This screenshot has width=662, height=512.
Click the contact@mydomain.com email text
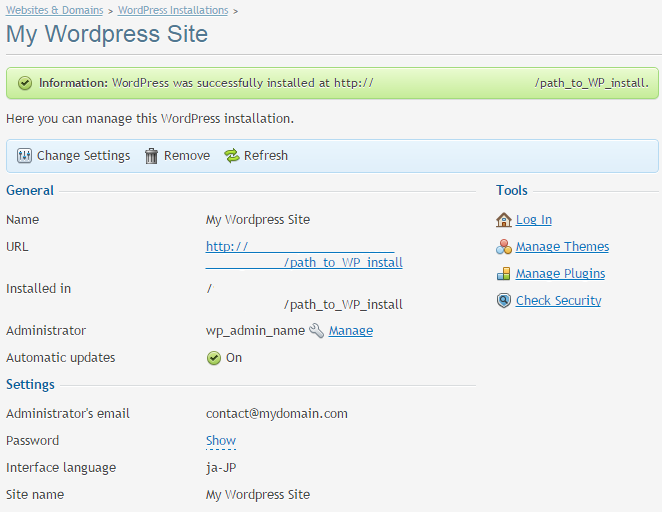coord(277,414)
